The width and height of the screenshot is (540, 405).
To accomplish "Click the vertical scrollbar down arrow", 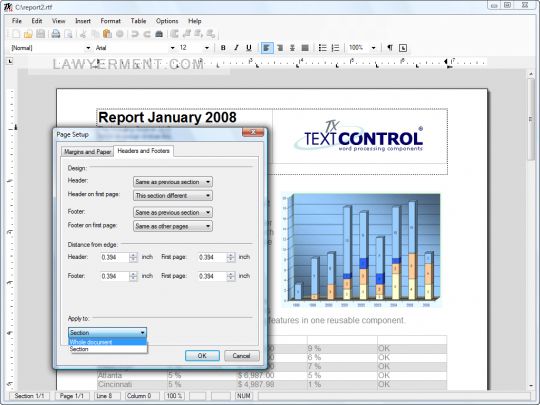I will click(531, 386).
